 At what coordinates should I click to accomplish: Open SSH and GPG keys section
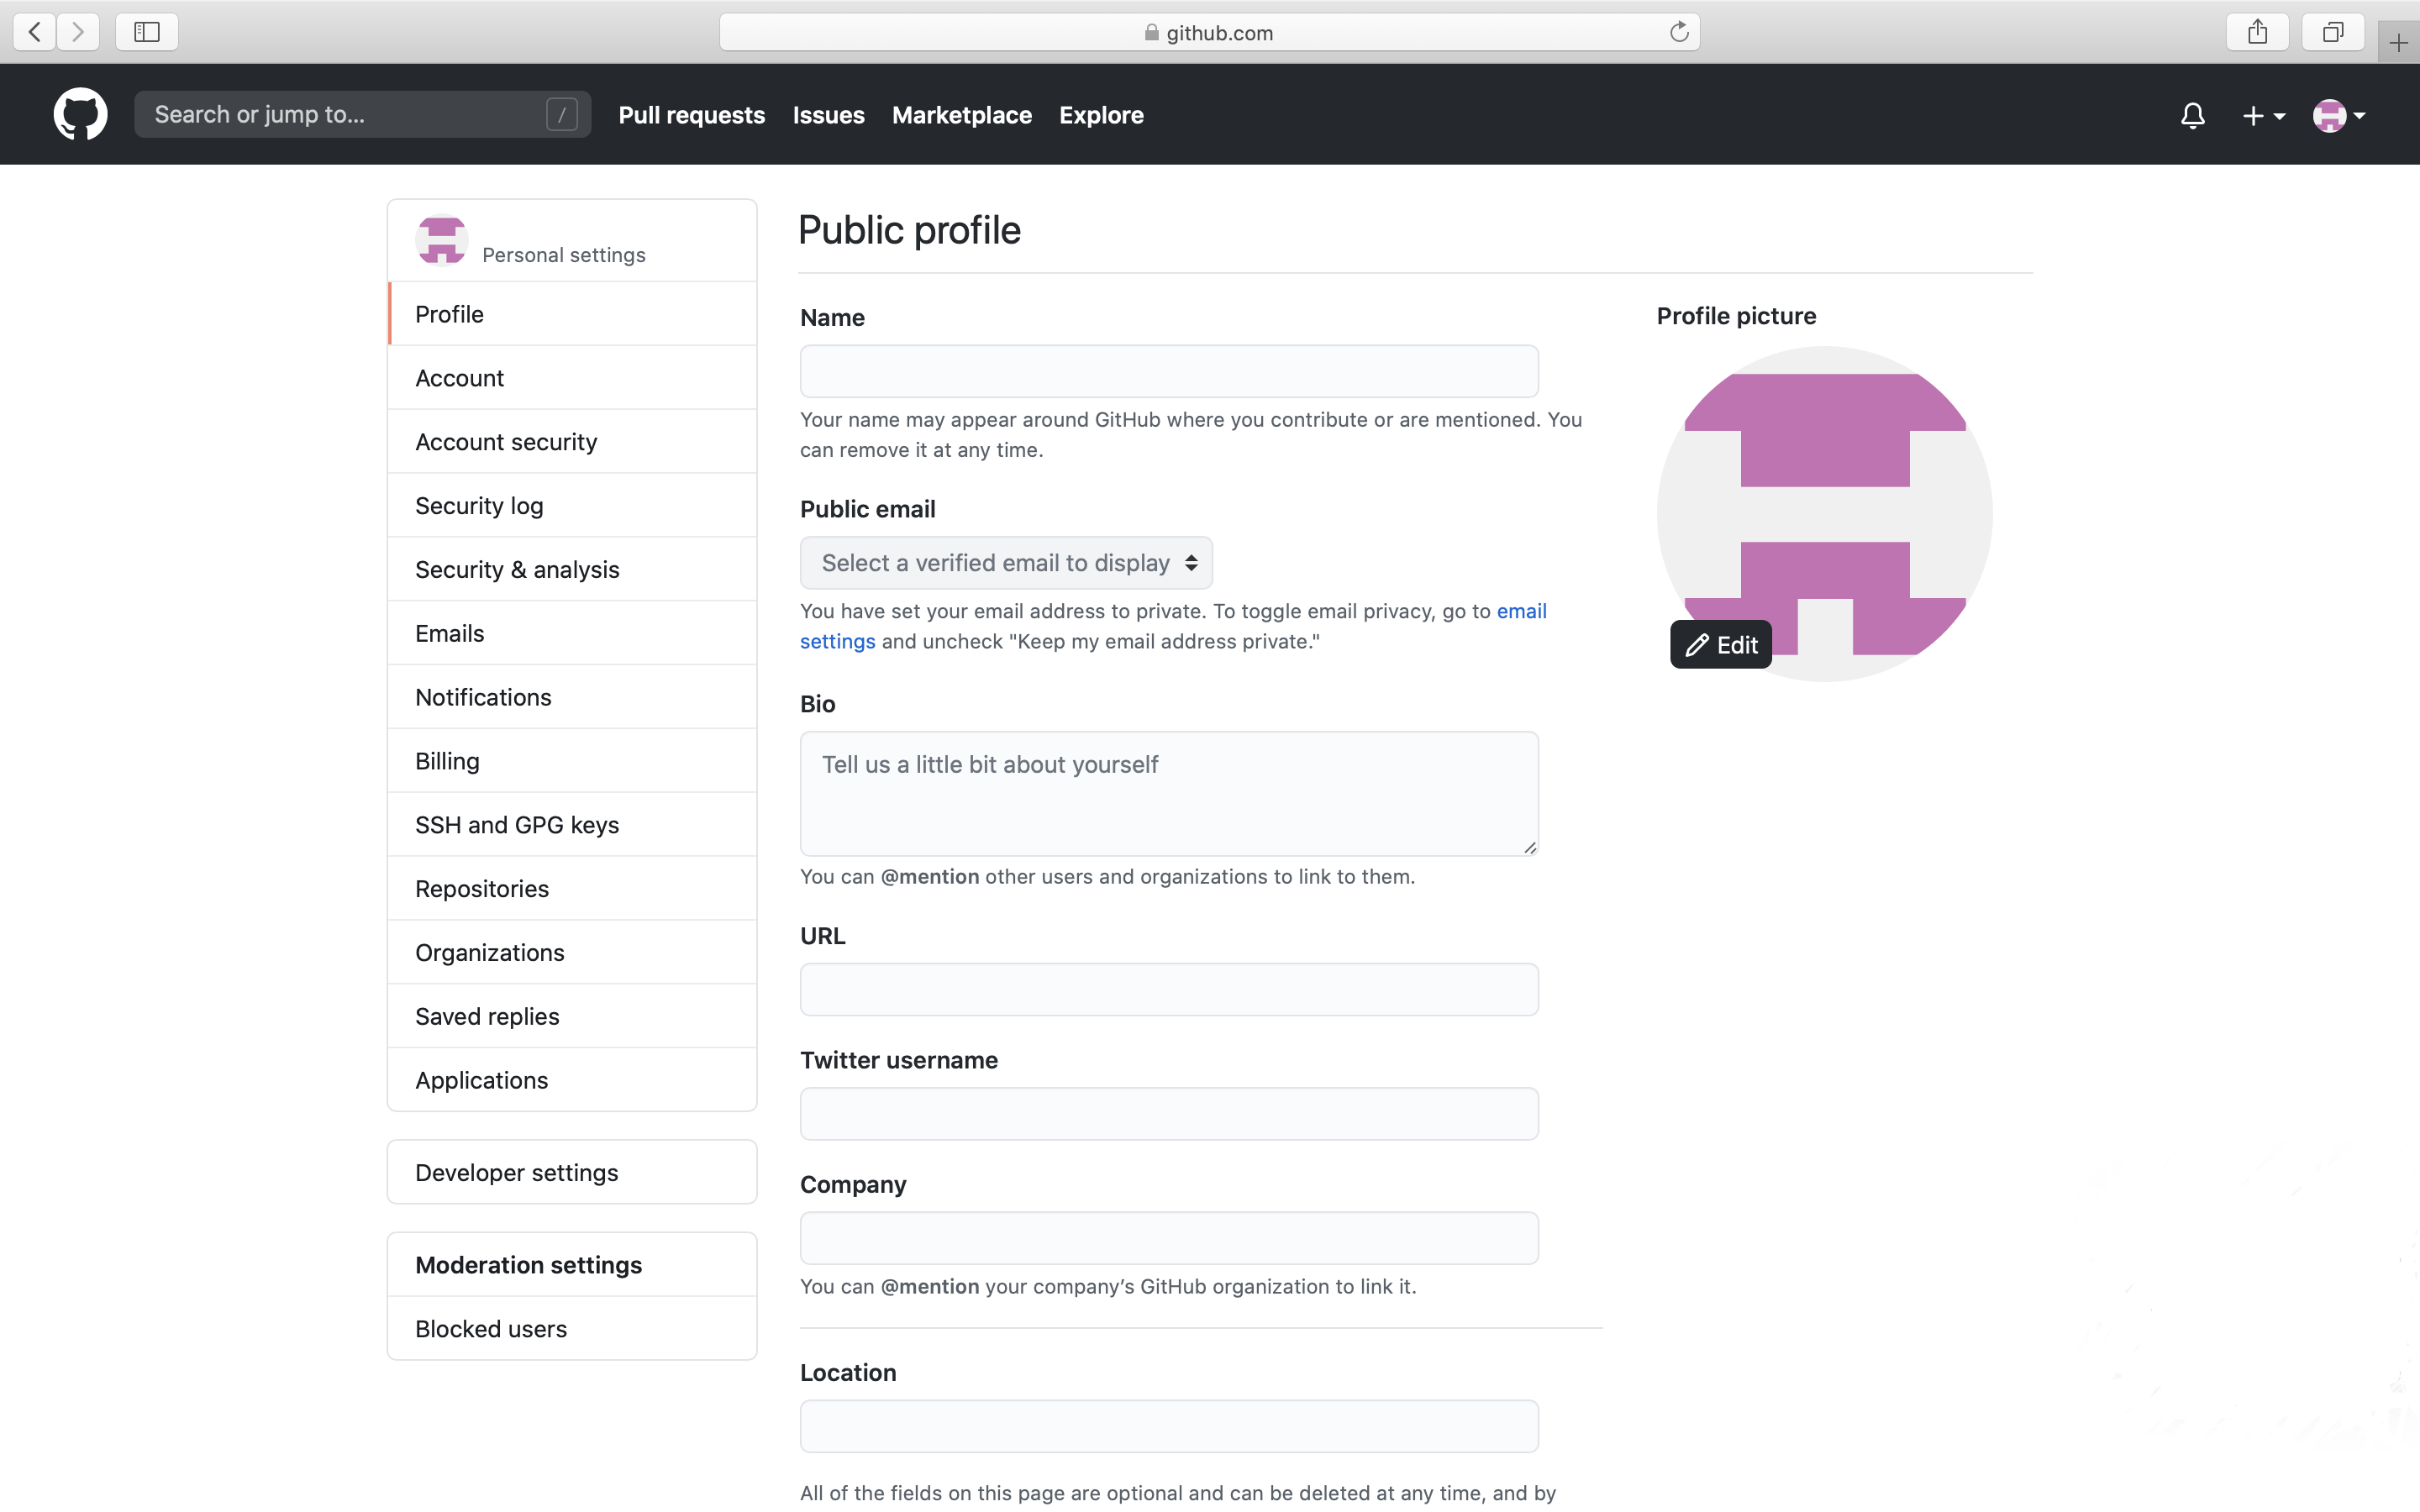click(517, 825)
